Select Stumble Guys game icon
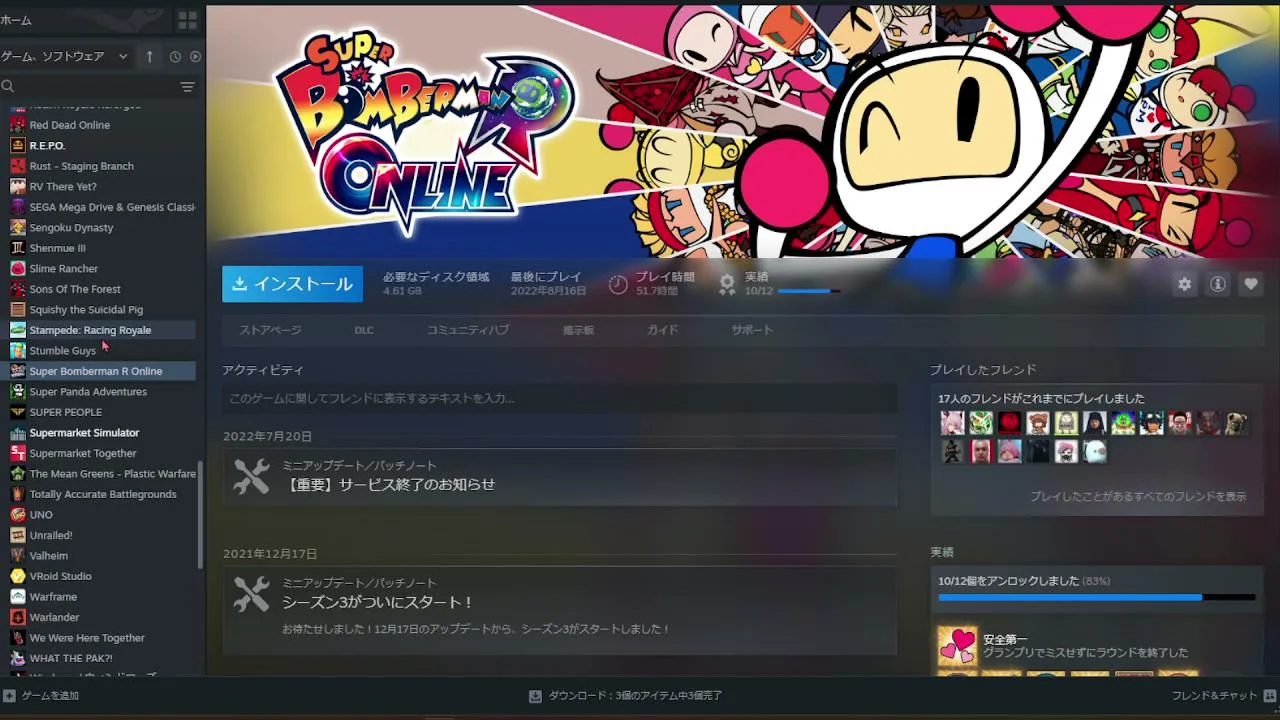 tap(17, 351)
